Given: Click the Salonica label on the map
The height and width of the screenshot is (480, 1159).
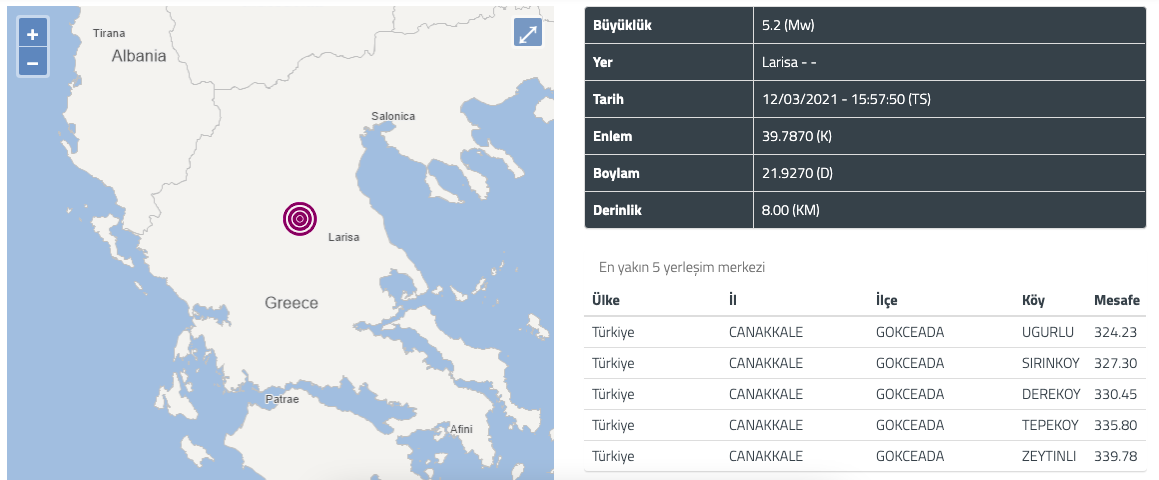Looking at the screenshot, I should tap(393, 116).
